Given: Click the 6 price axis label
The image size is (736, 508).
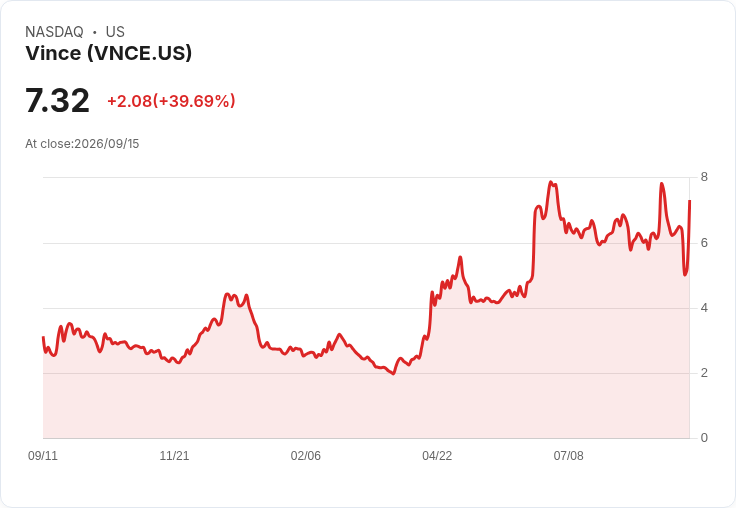Looking at the screenshot, I should tap(704, 243).
